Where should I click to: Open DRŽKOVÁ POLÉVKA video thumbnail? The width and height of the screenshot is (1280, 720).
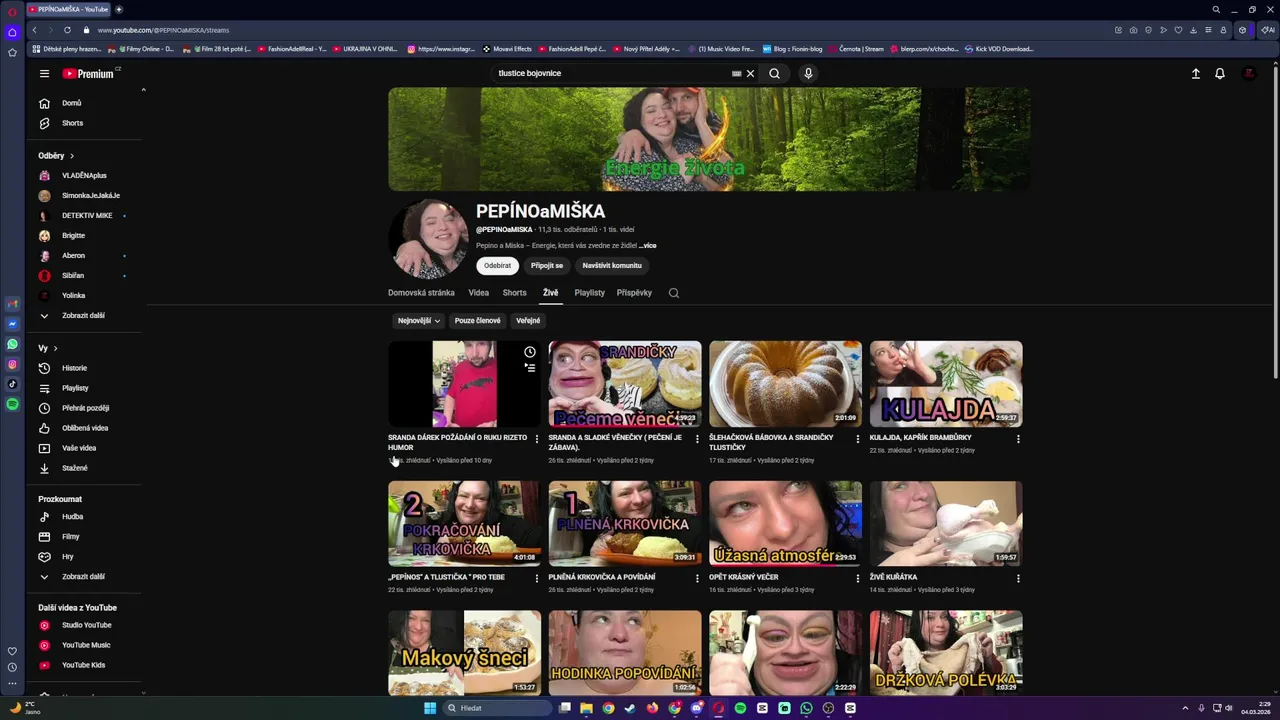[x=946, y=653]
